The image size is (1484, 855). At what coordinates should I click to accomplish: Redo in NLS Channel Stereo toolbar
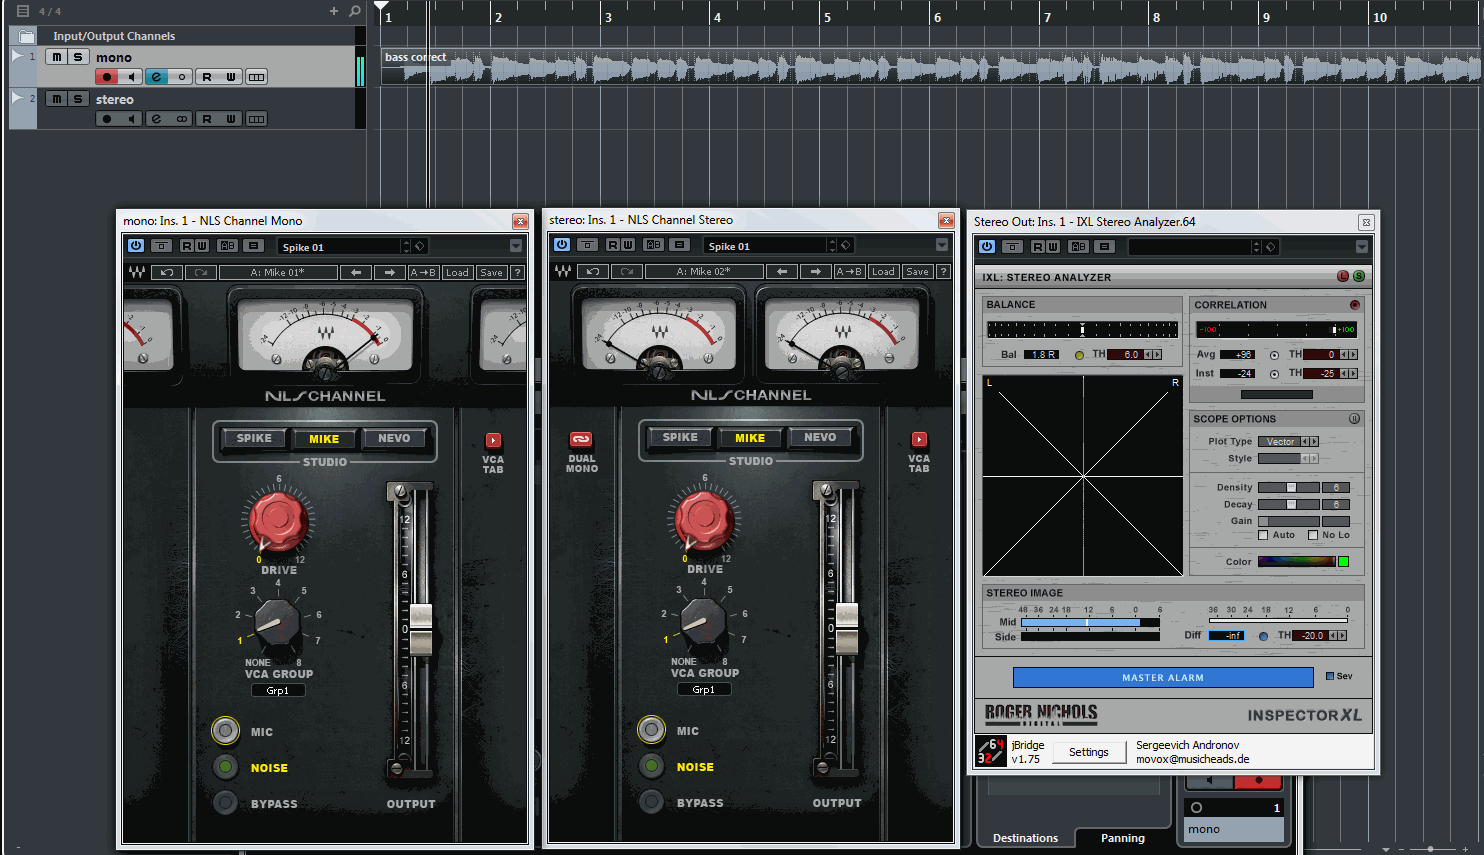pos(627,271)
